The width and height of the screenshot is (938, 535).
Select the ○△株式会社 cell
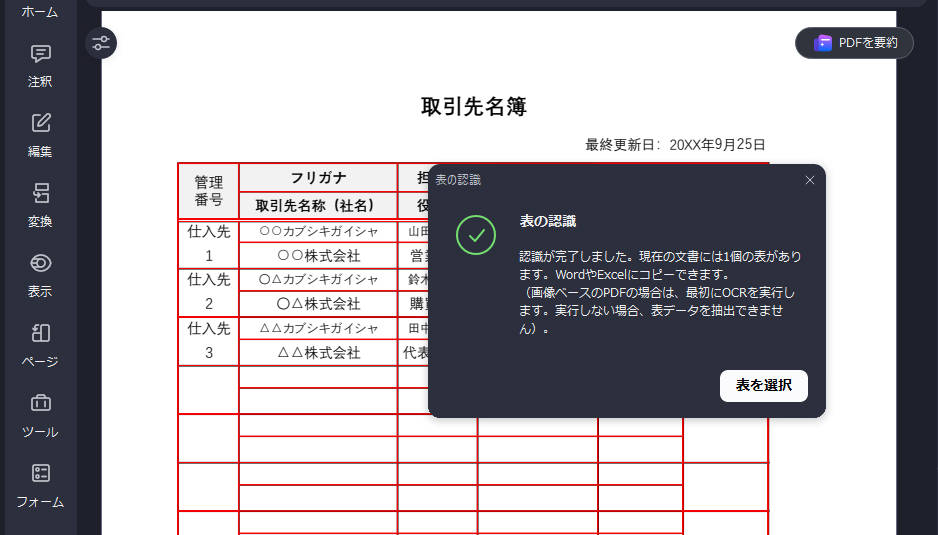[x=318, y=304]
